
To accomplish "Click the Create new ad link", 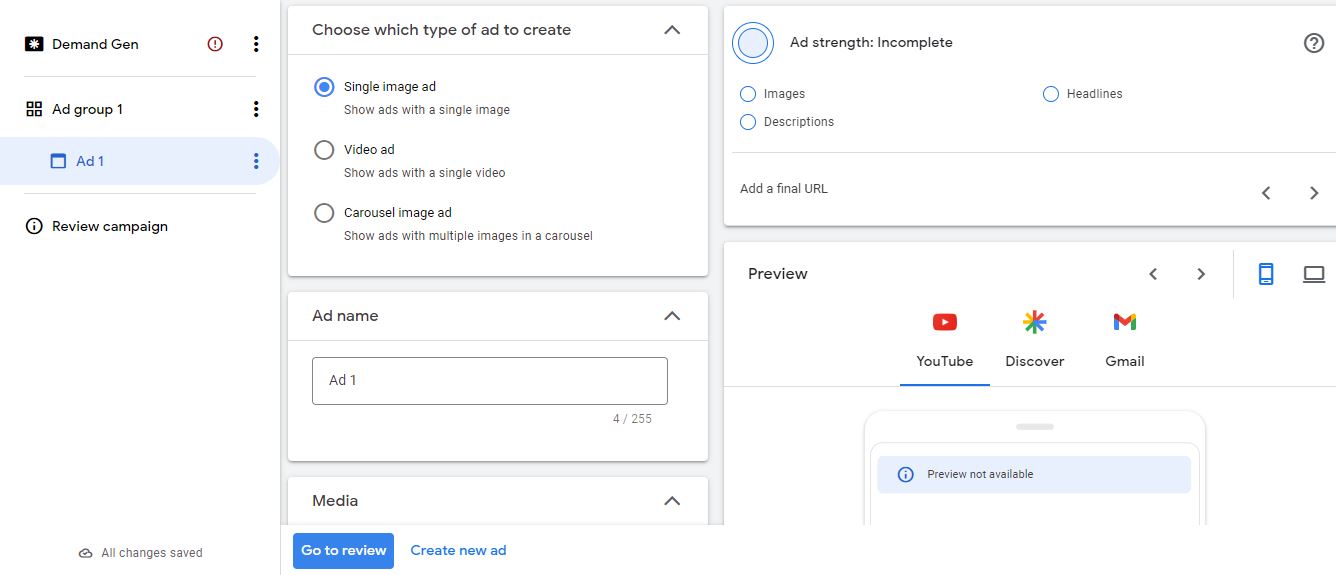I will pyautogui.click(x=458, y=550).
